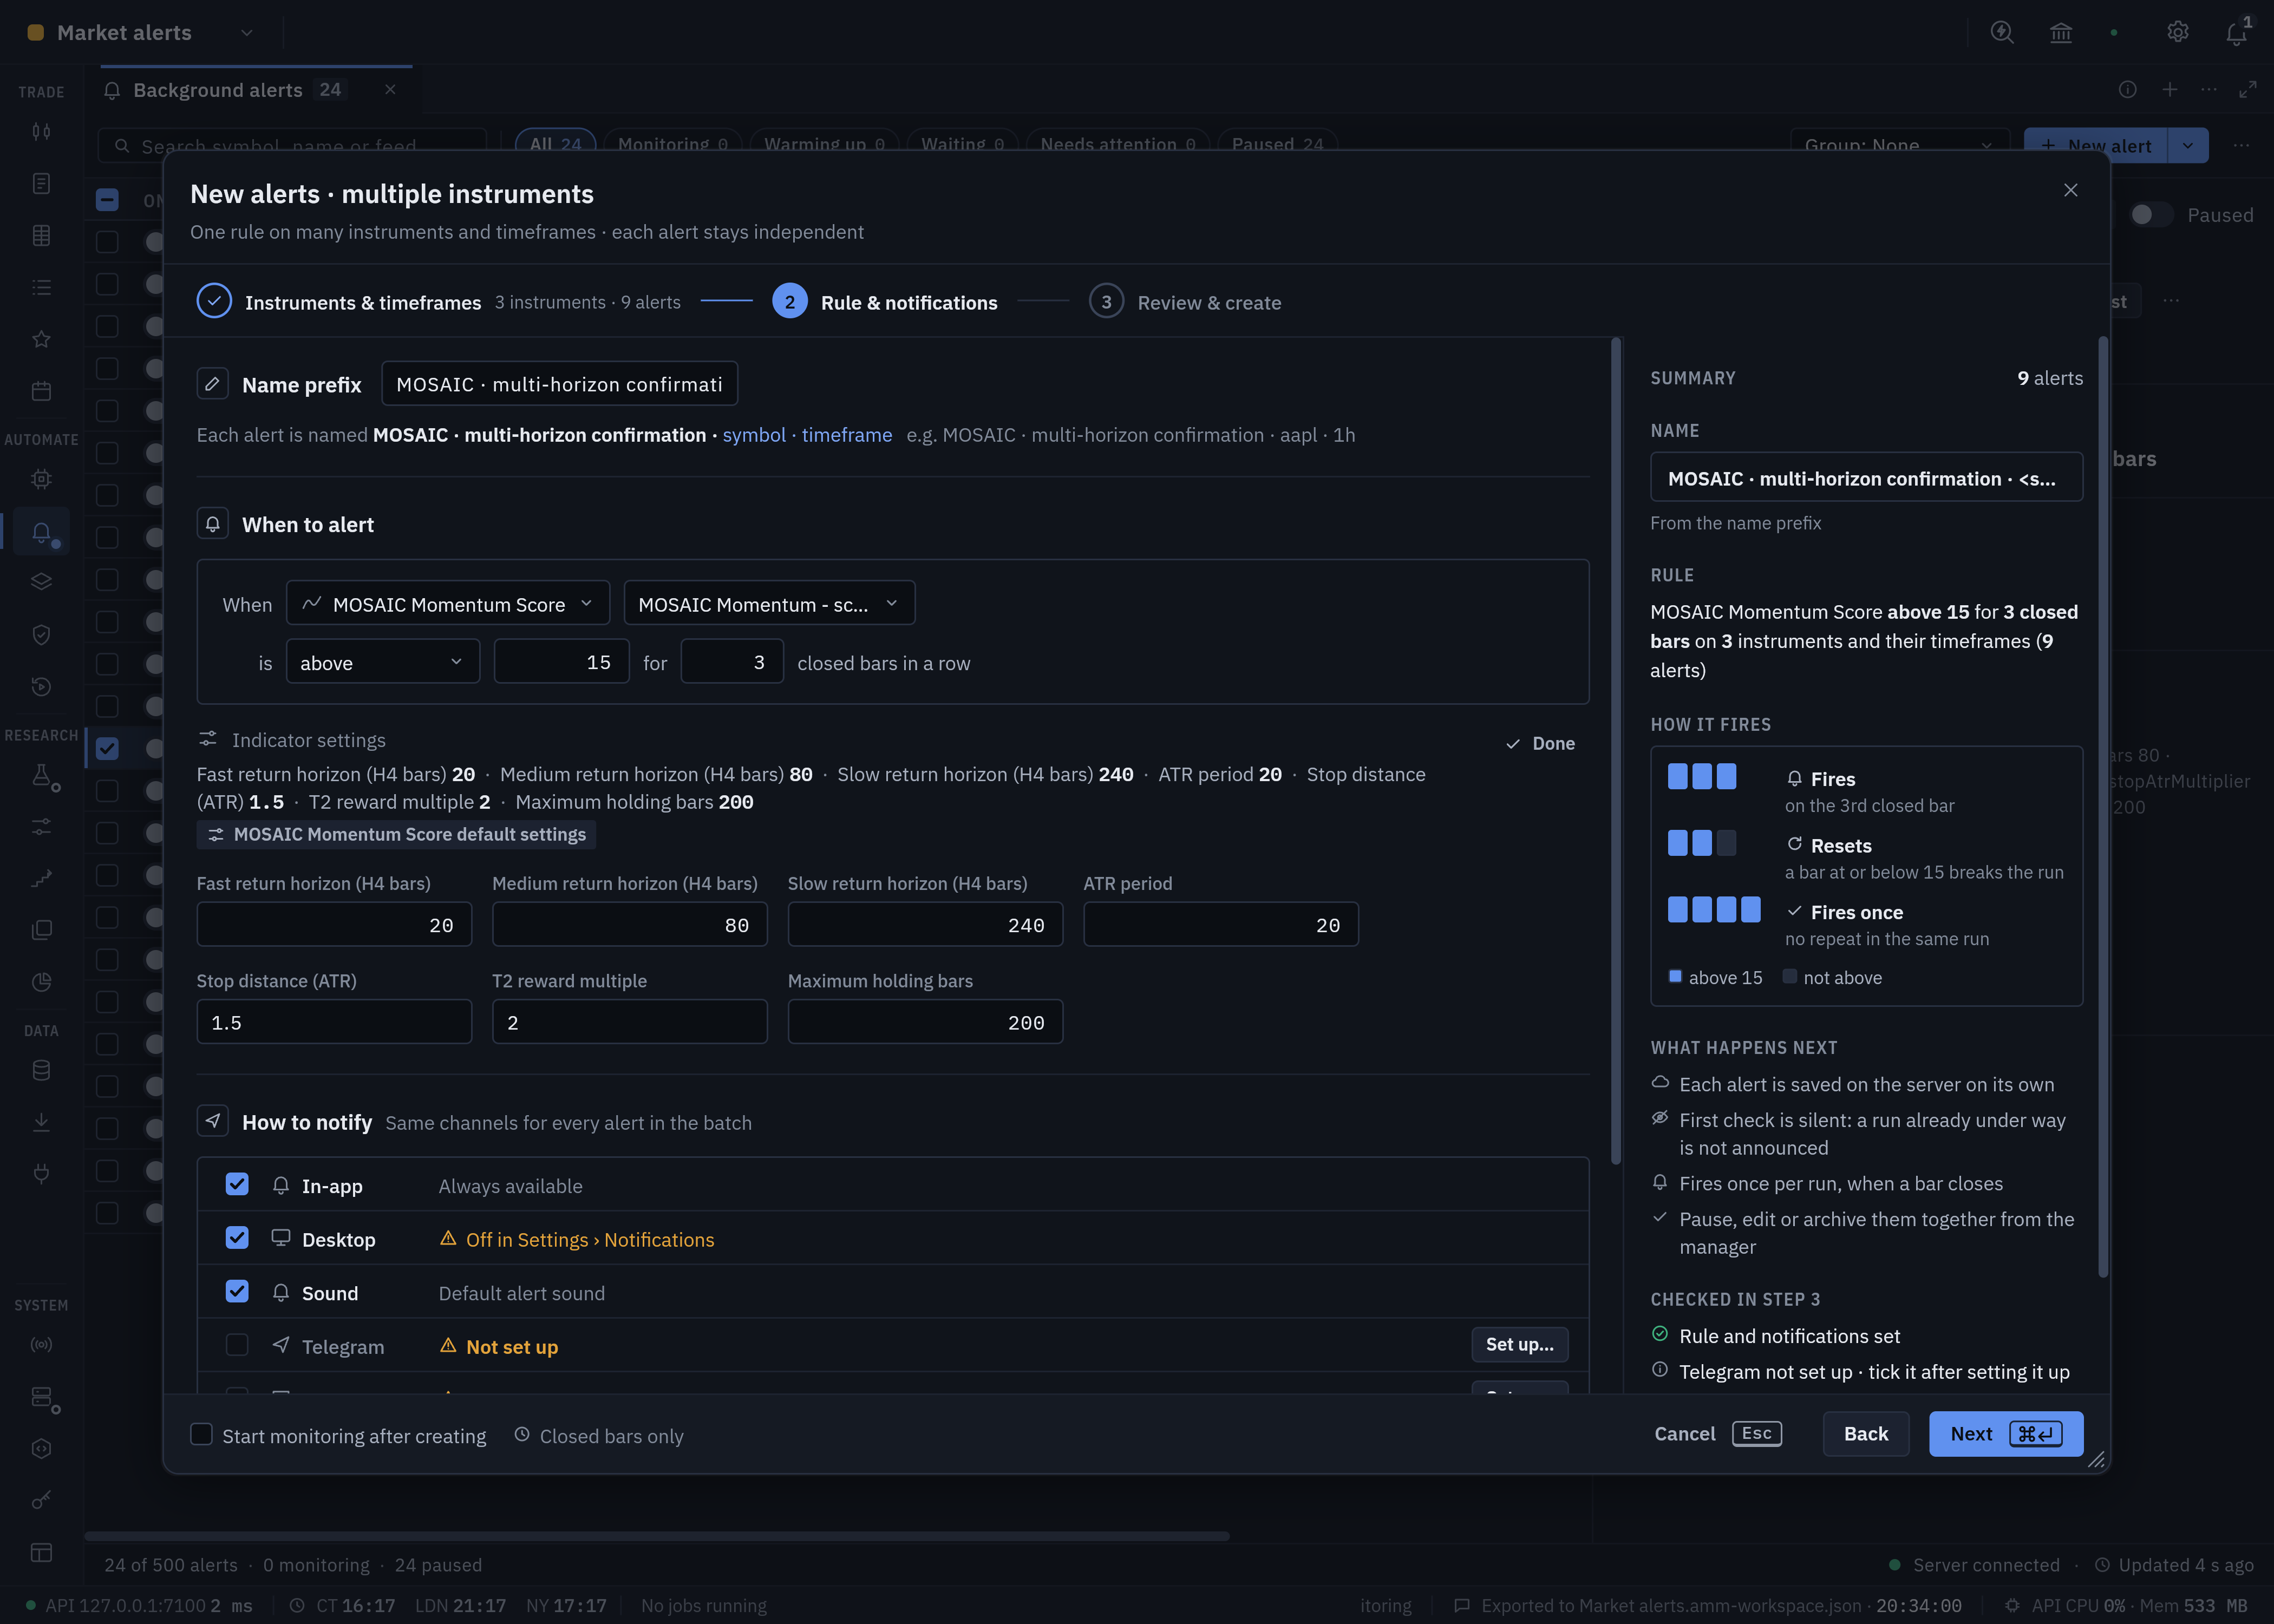
Task: Click the dialog's form vertical scrollbar
Action: (1616, 752)
